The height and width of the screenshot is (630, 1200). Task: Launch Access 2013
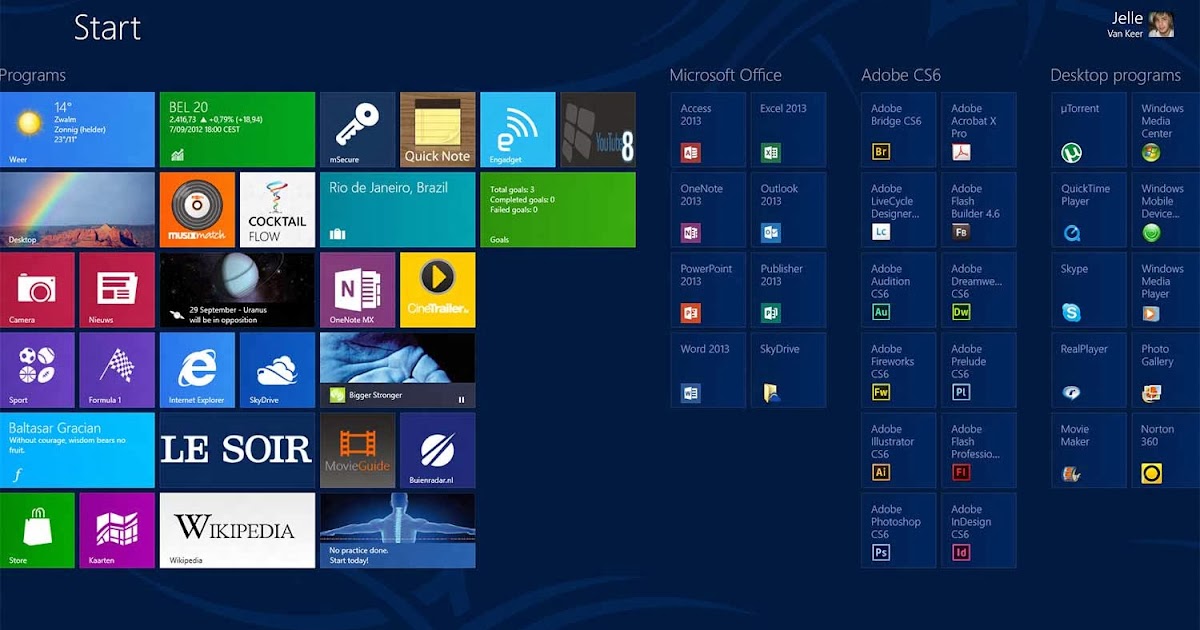(708, 130)
